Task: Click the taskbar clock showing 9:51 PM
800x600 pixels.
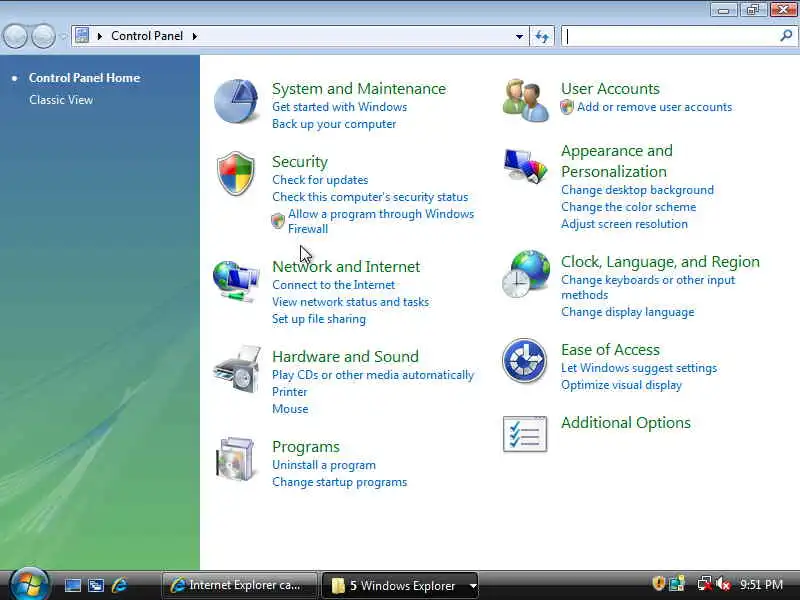Action: 761,584
